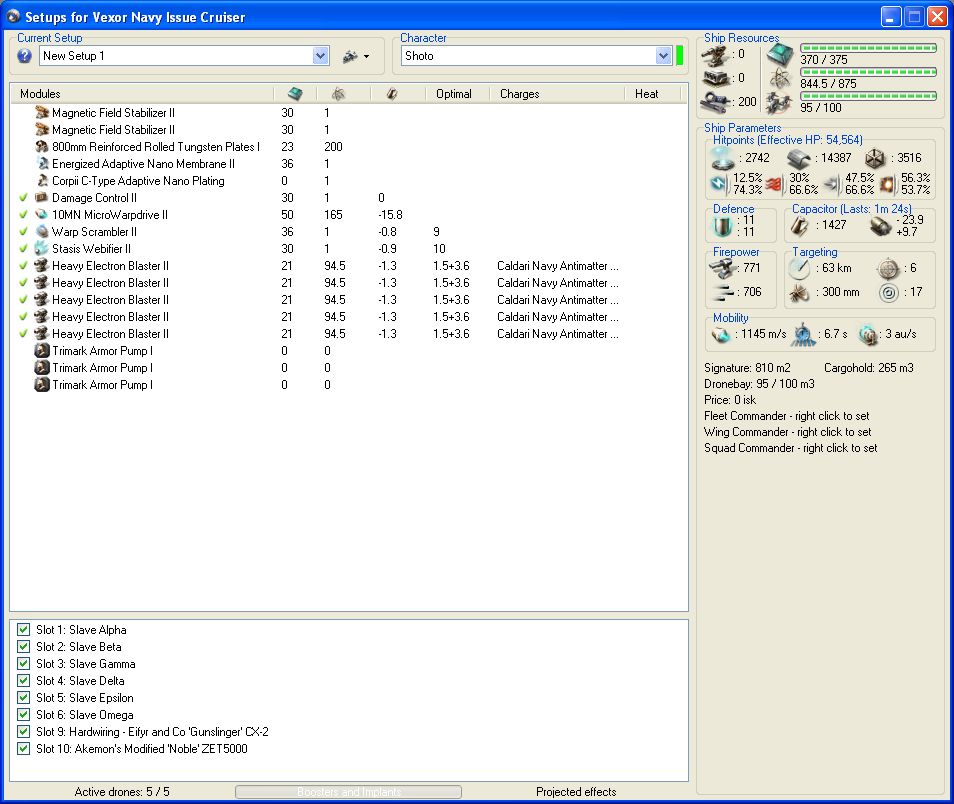Click the first Trimark Armor Pump icon
The width and height of the screenshot is (954, 804).
(42, 351)
